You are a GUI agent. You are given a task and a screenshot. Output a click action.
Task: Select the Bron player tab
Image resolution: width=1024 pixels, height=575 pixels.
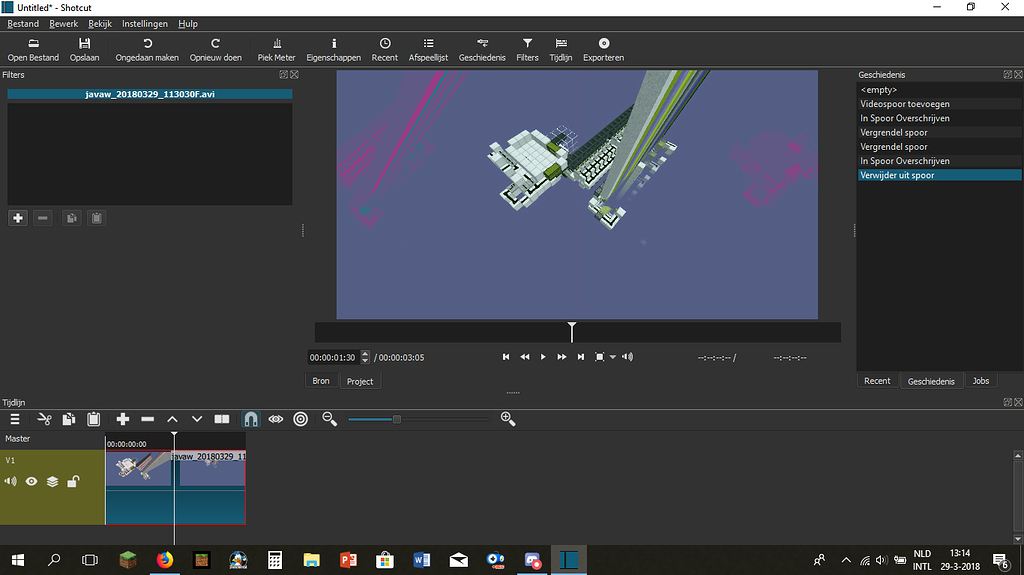pyautogui.click(x=321, y=381)
